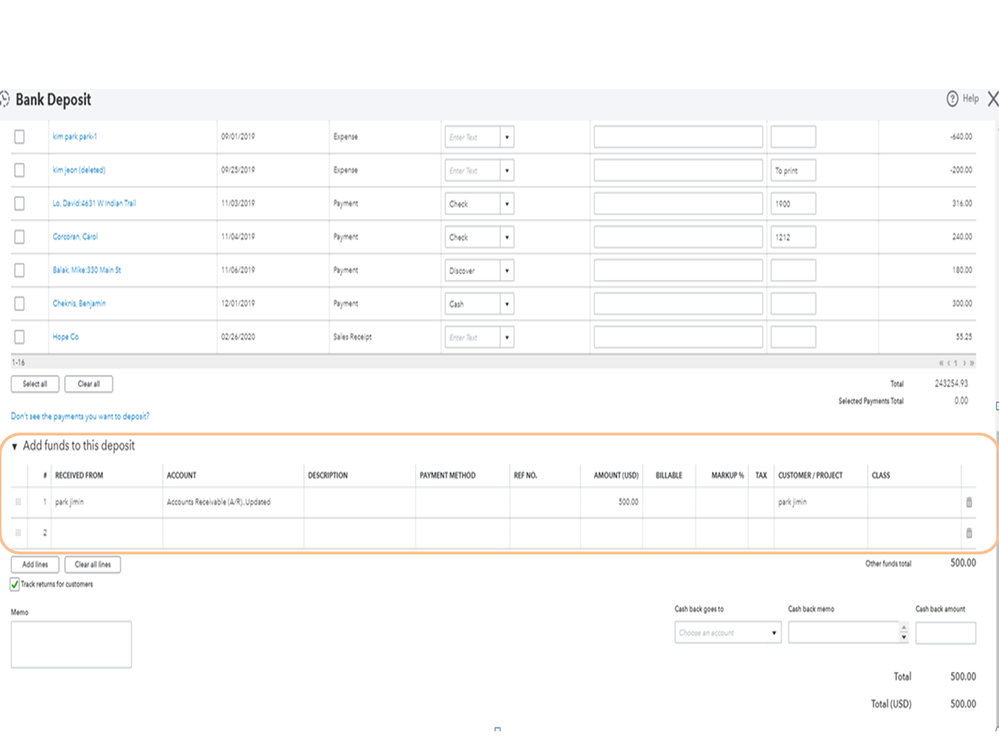Click the next page arrow in pagination
Image resolution: width=999 pixels, height=749 pixels.
[x=965, y=363]
